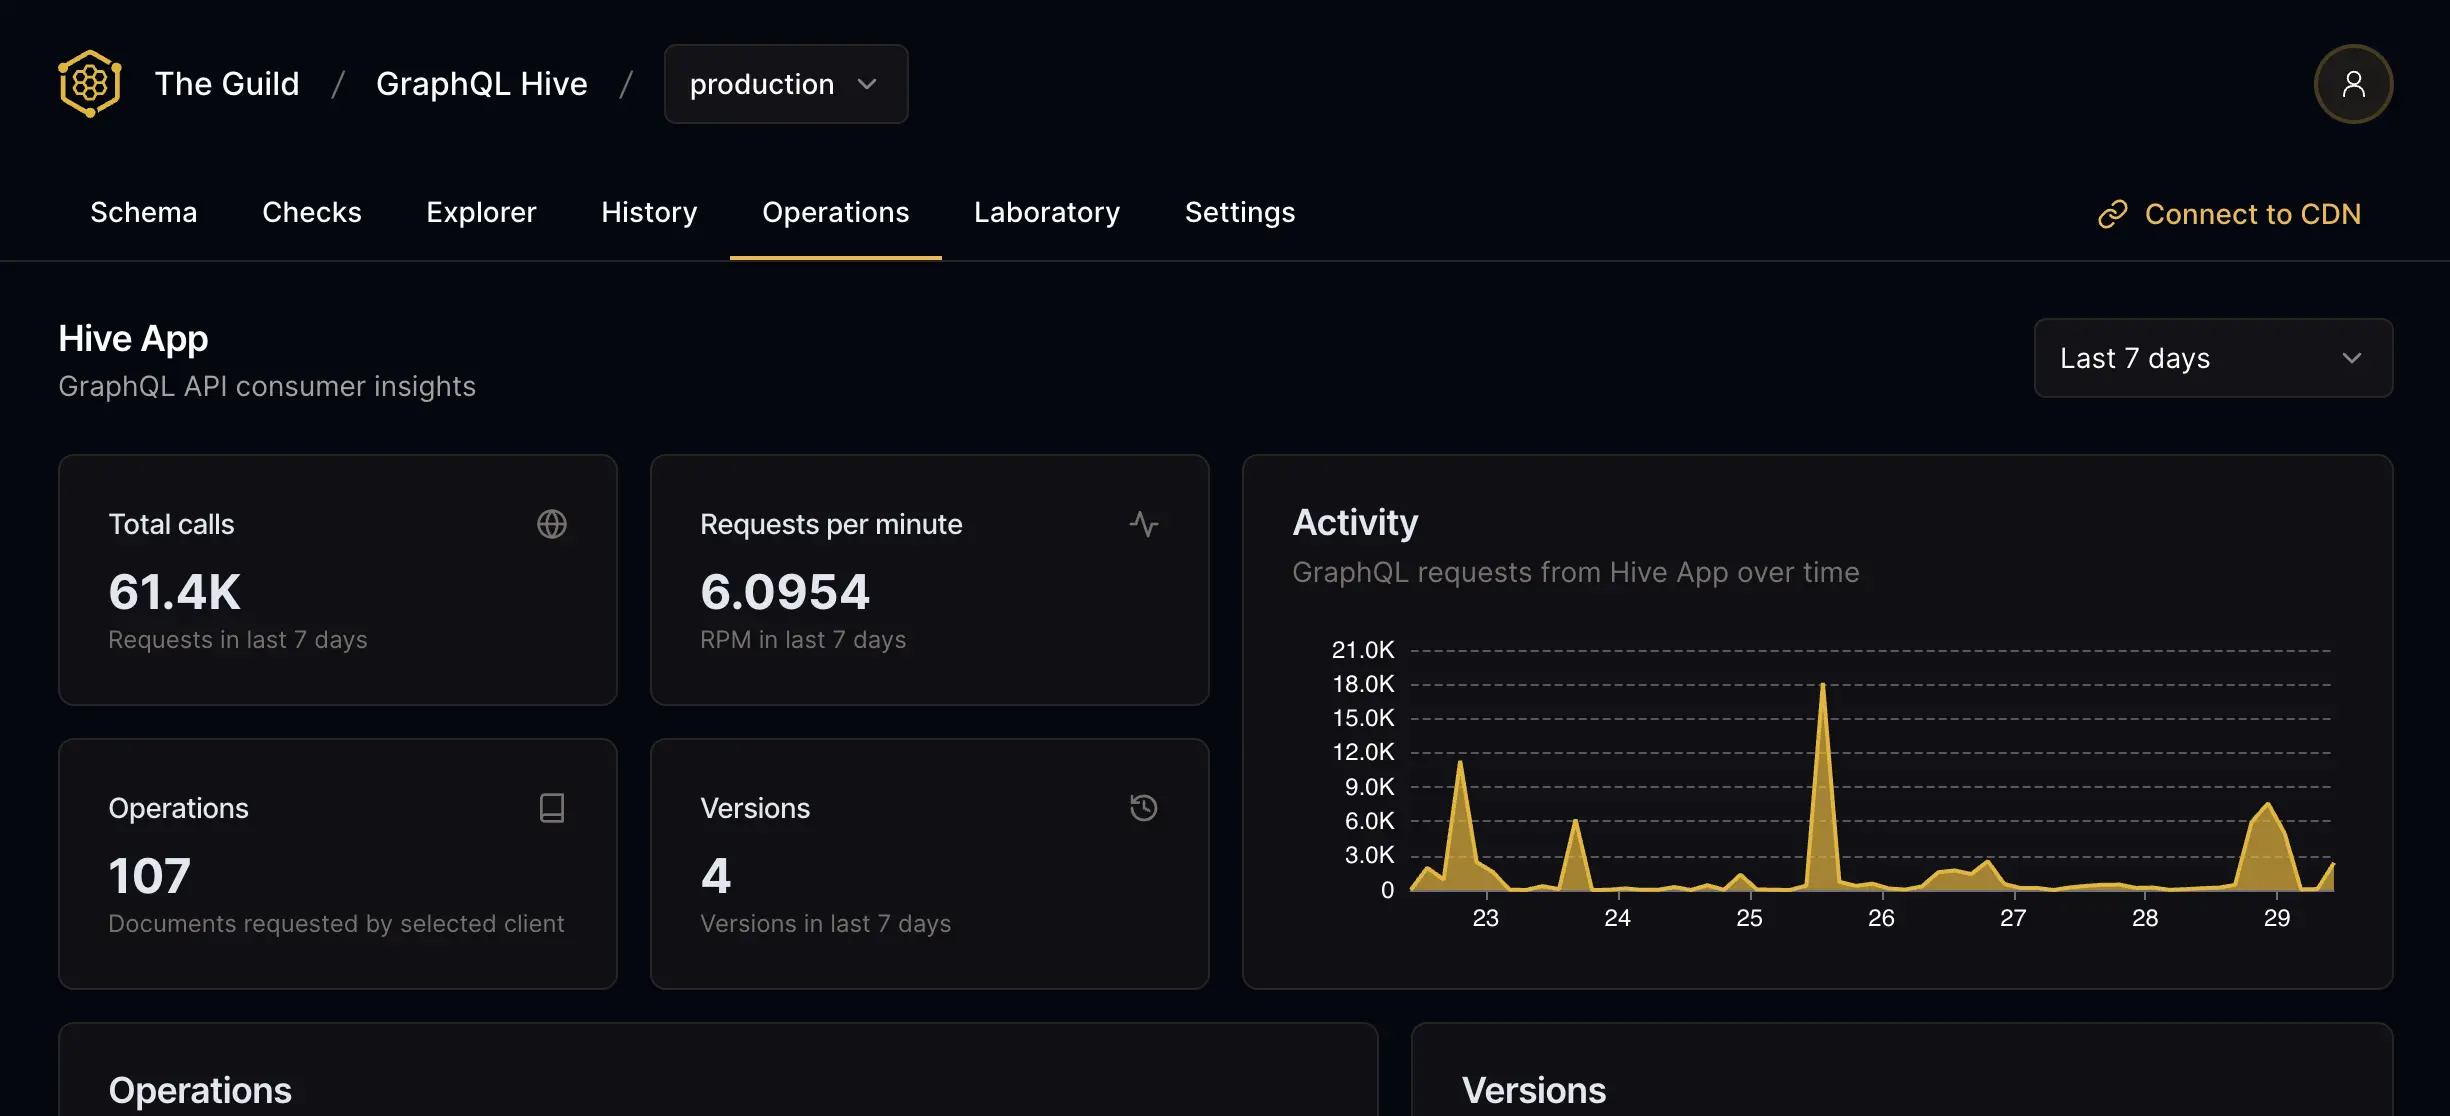Viewport: 2450px width, 1116px height.
Task: Open the GraphQL Hive project breadcrumb
Action: [x=482, y=84]
